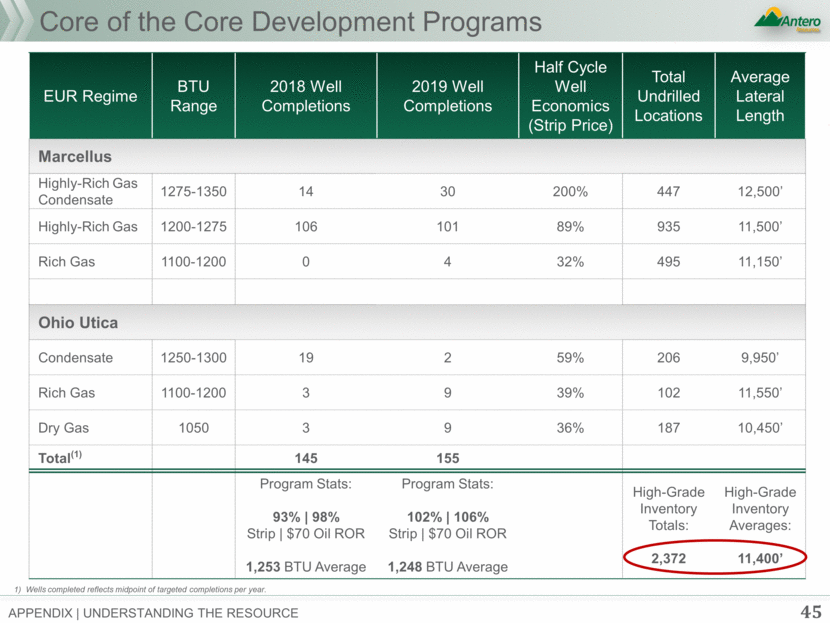Select the '2019 Well Completions' header
The image size is (830, 623).
click(x=448, y=96)
